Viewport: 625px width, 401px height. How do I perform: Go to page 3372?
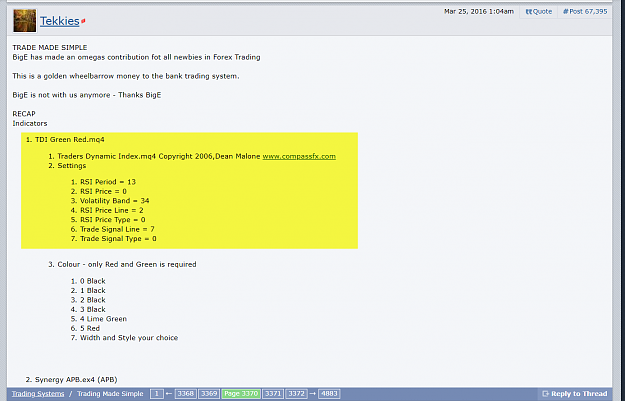pos(296,394)
